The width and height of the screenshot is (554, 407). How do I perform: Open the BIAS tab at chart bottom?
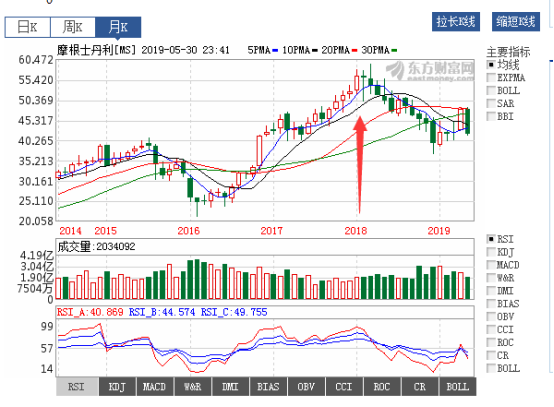point(269,387)
